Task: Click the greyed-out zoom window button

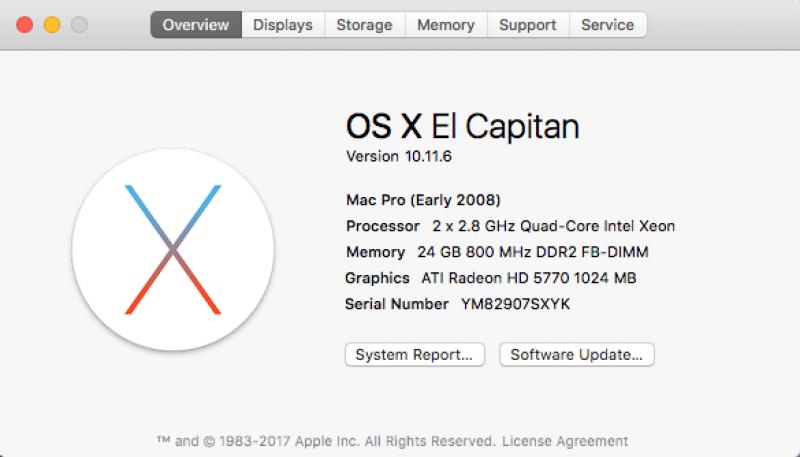Action: (x=79, y=24)
